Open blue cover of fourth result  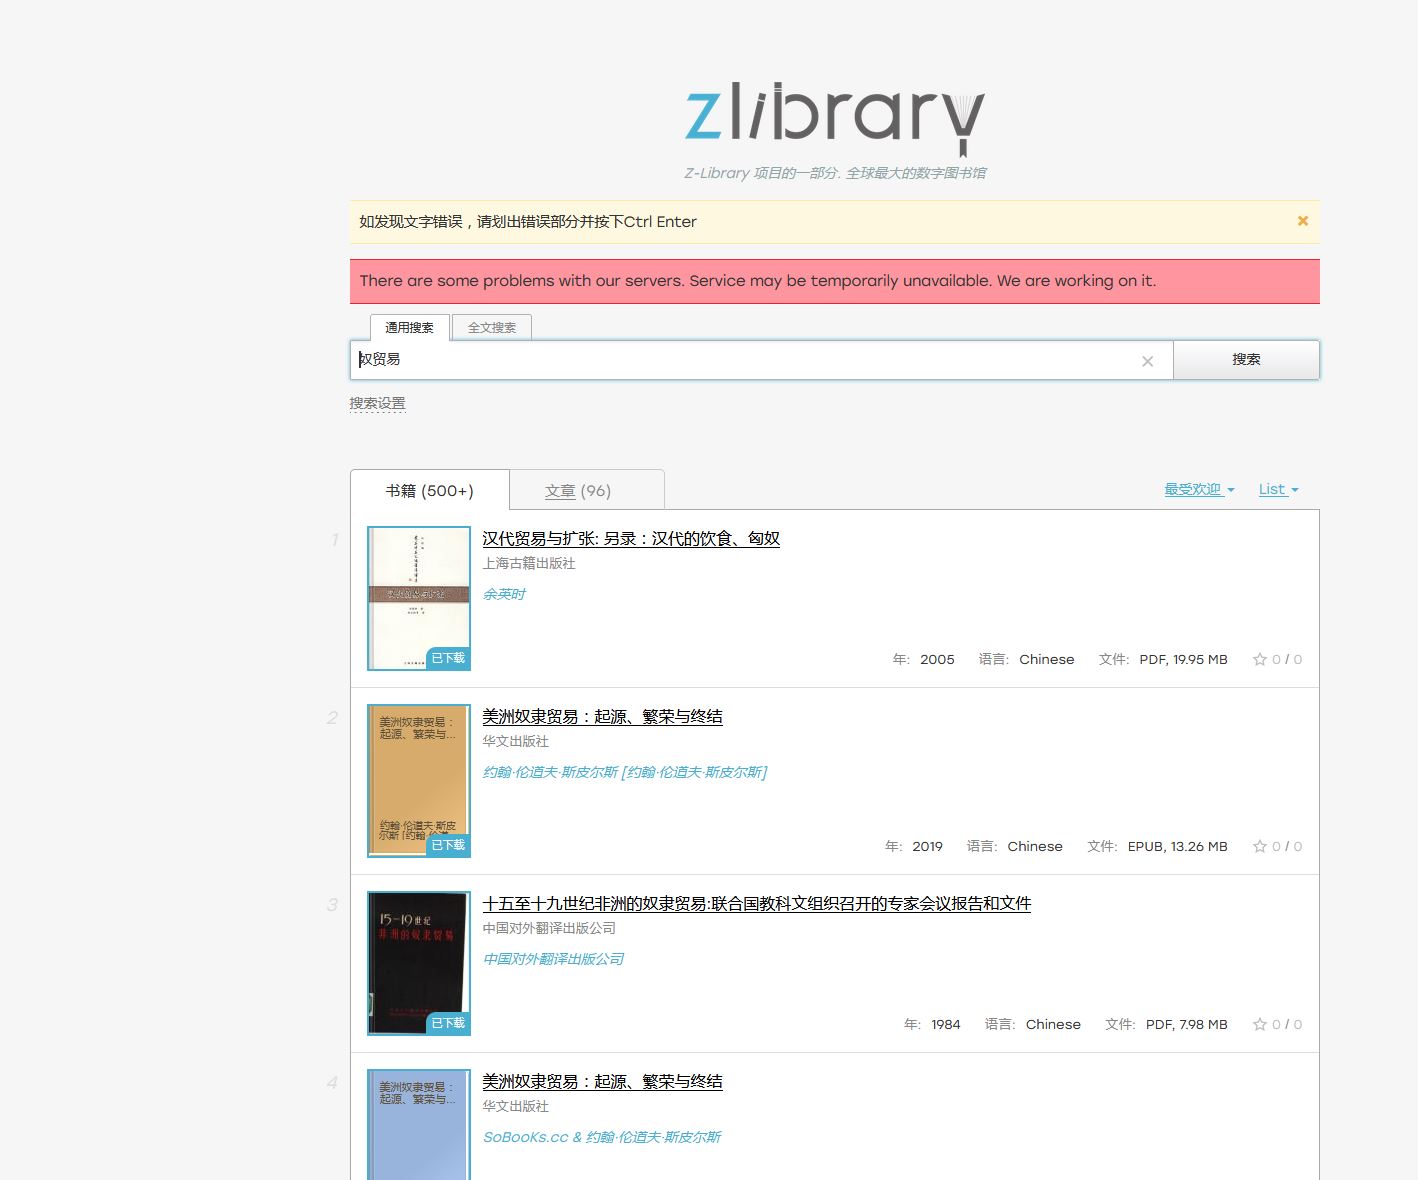click(x=419, y=1125)
